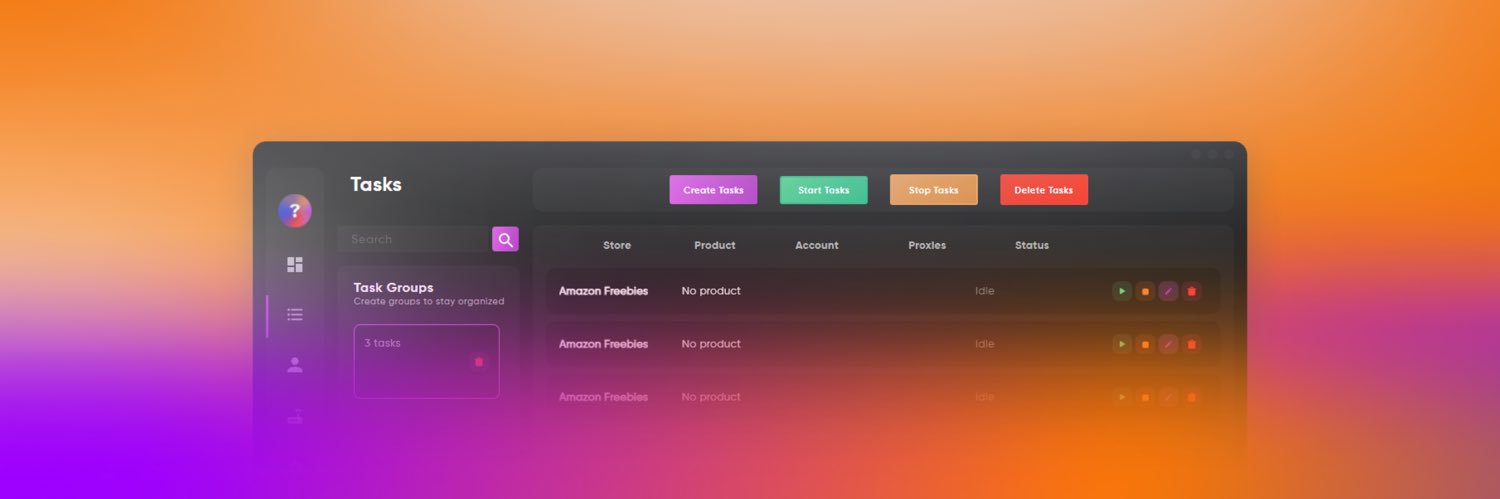
Task: Open the accounts person icon in sidebar
Action: point(295,365)
